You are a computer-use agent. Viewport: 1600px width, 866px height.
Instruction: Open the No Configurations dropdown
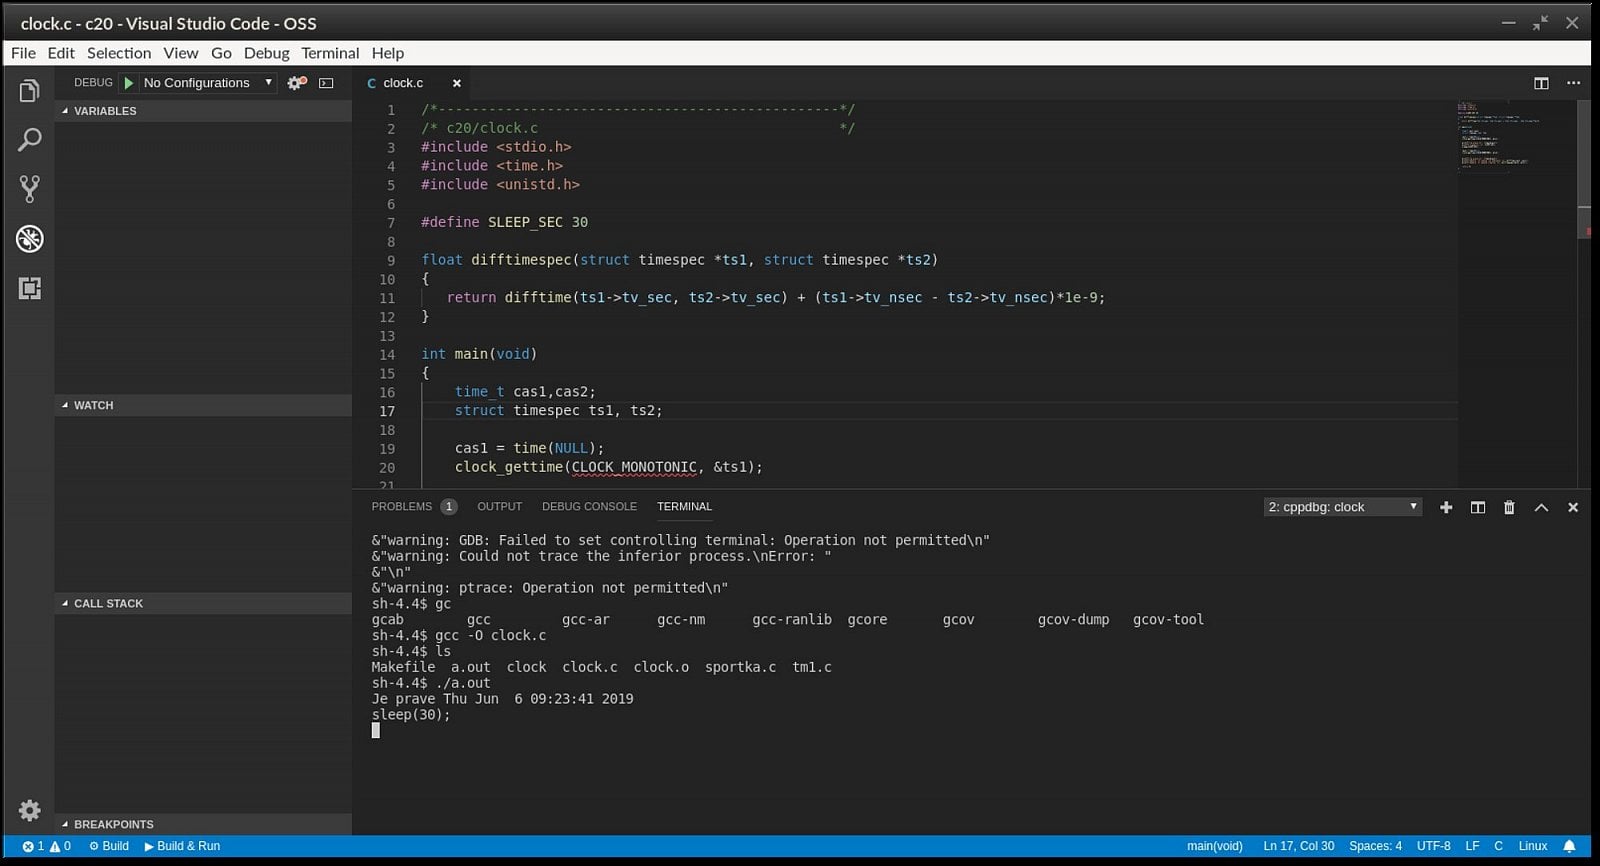(x=207, y=83)
